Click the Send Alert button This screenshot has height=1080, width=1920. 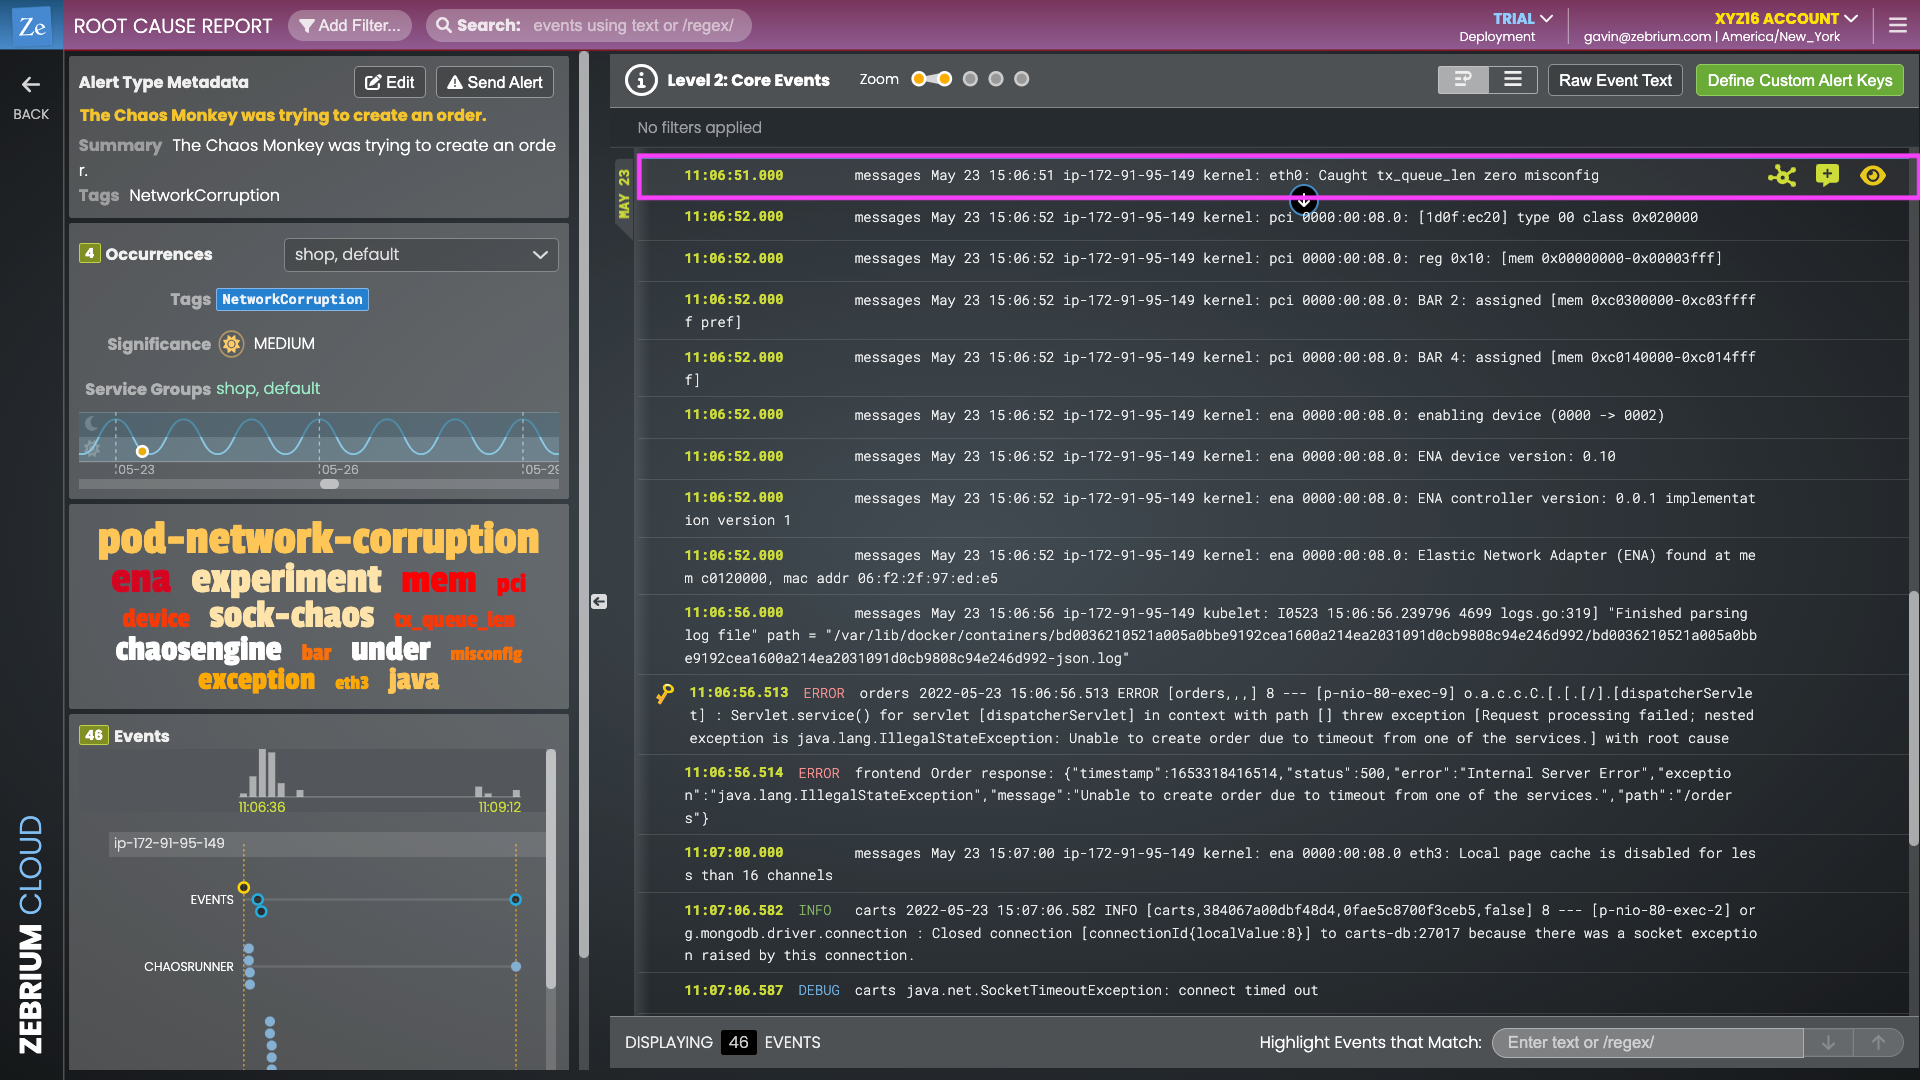[494, 82]
